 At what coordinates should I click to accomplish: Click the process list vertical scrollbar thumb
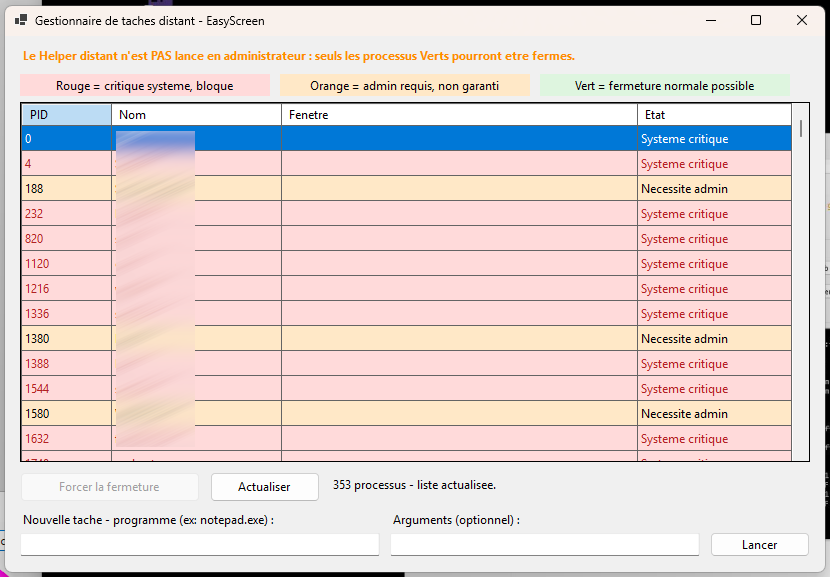801,128
